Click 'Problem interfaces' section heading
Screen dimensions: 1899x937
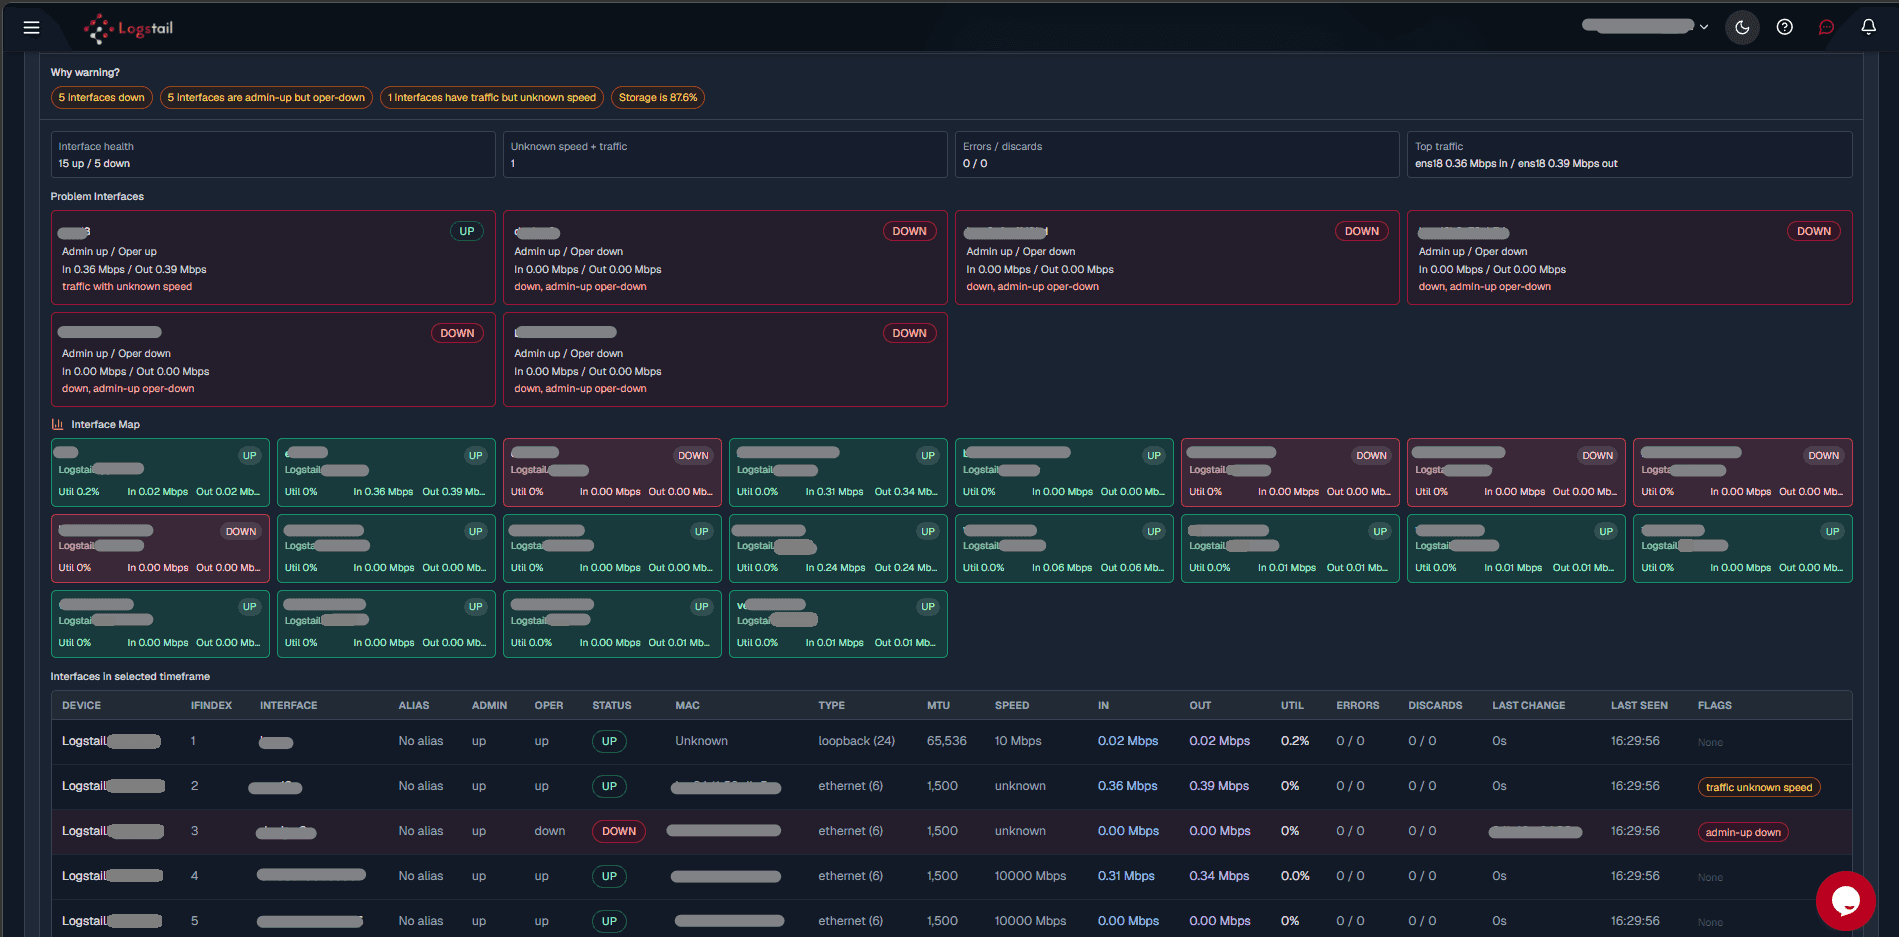click(x=97, y=197)
